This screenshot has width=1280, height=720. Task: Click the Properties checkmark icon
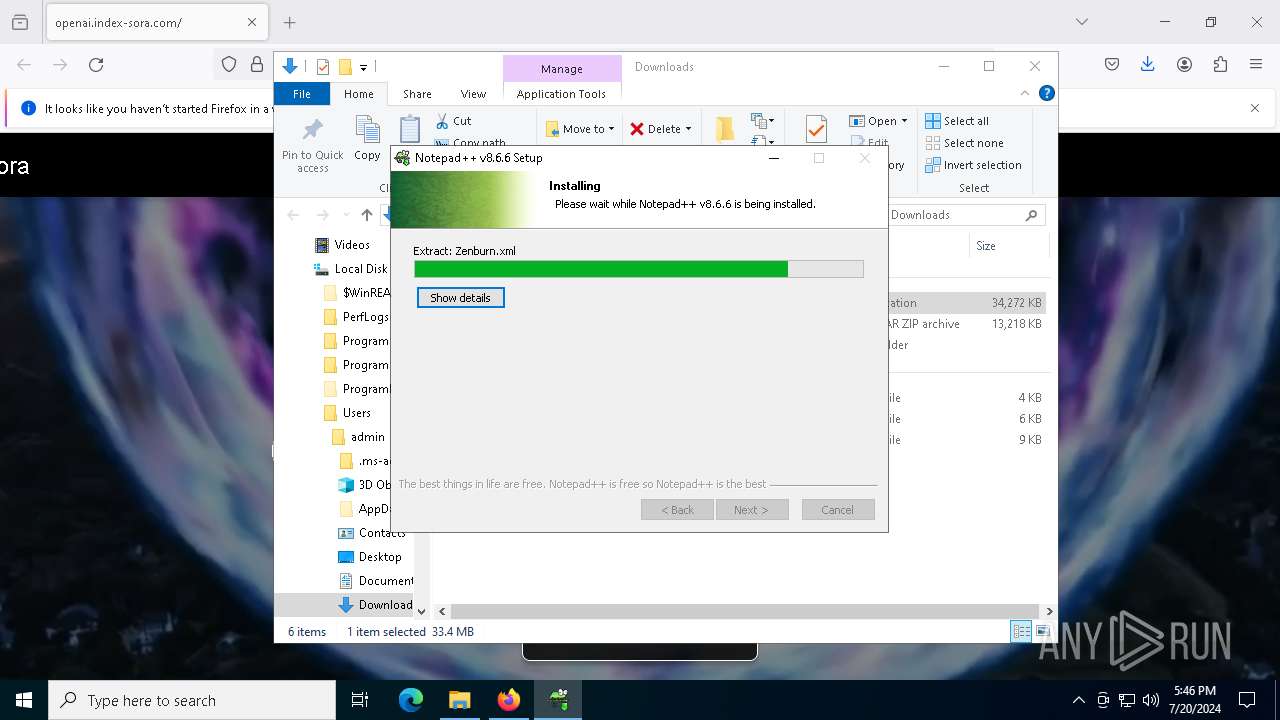816,129
